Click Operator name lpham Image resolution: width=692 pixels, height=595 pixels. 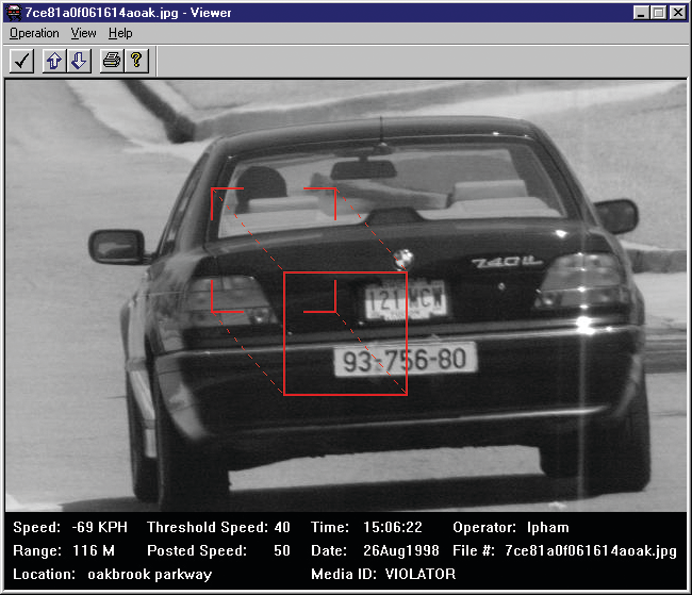tap(548, 527)
